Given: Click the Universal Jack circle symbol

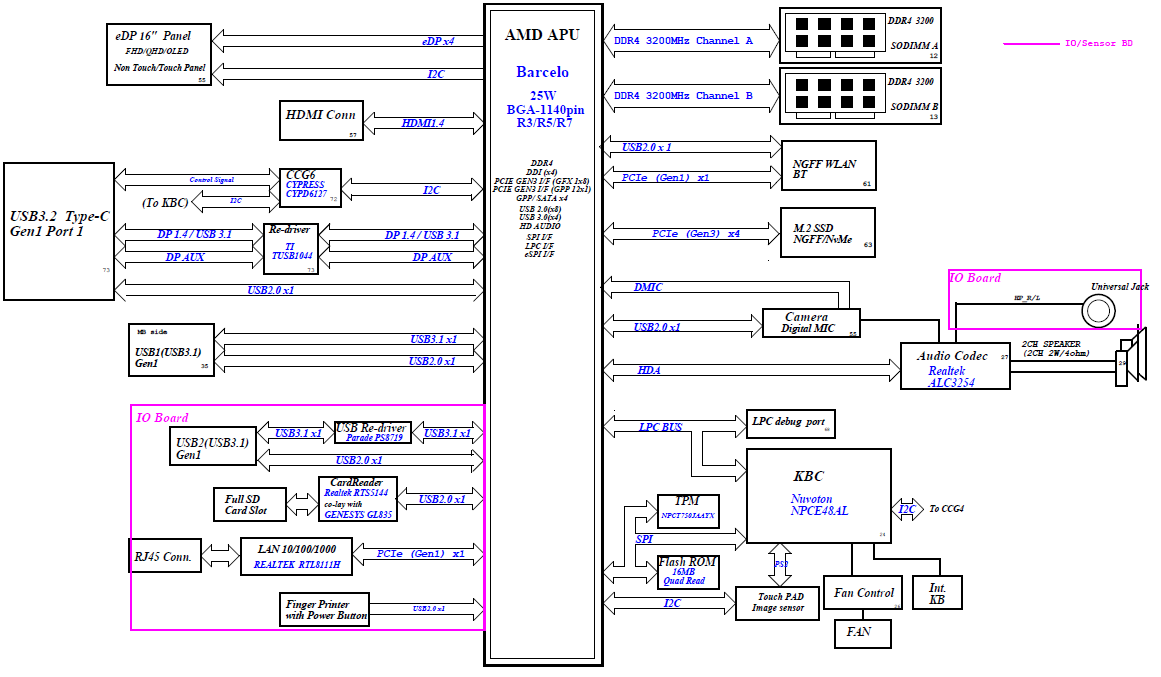Looking at the screenshot, I should (x=1098, y=312).
